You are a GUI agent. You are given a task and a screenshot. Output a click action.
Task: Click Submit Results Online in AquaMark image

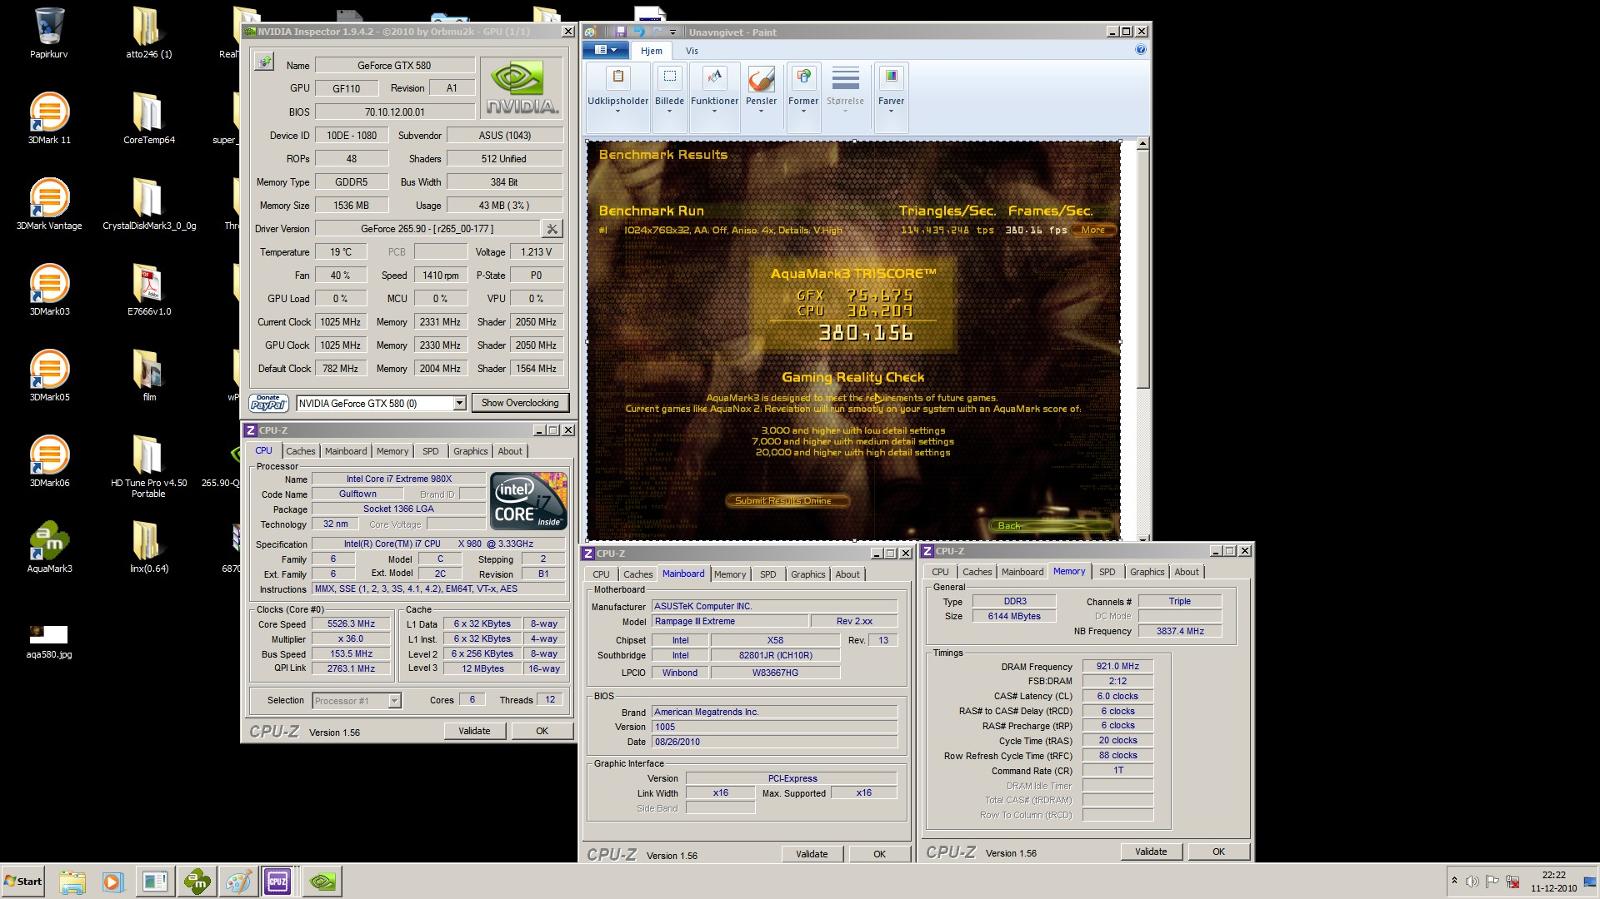[785, 501]
